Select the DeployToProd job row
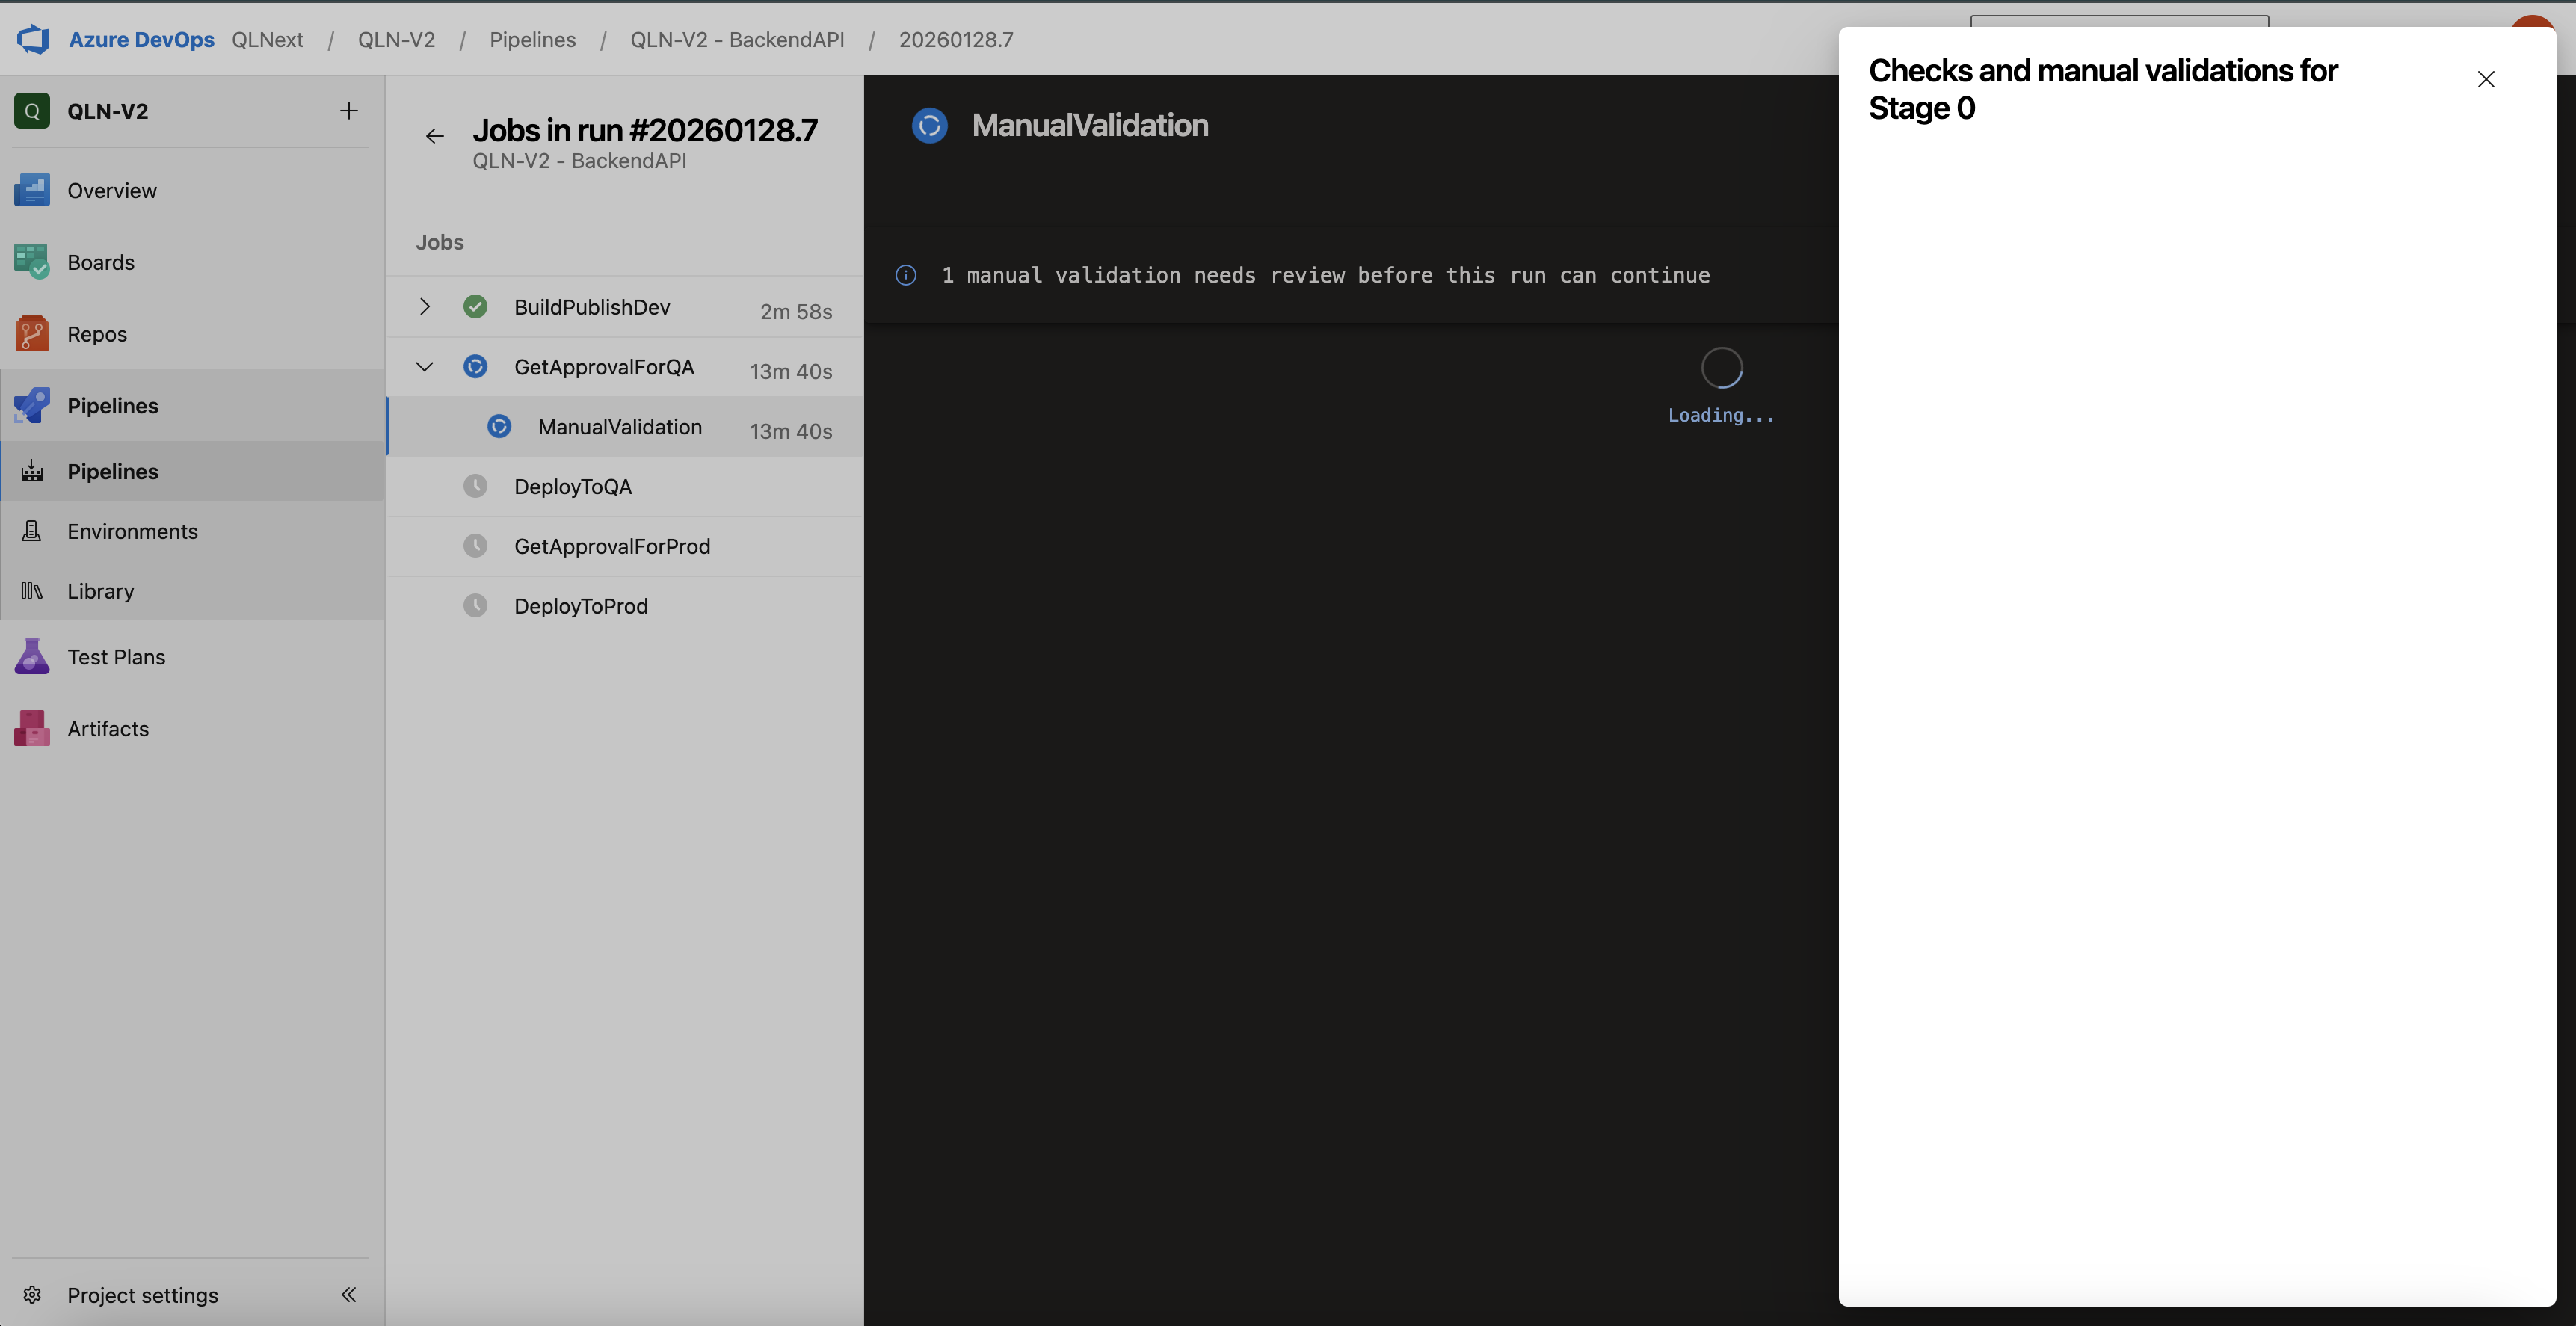This screenshot has height=1326, width=2576. 625,606
